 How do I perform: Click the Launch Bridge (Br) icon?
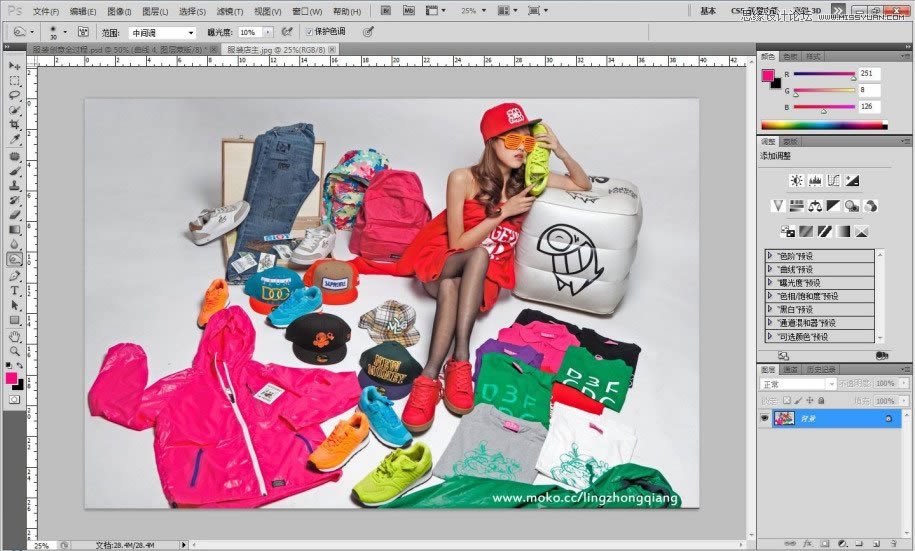click(x=385, y=11)
